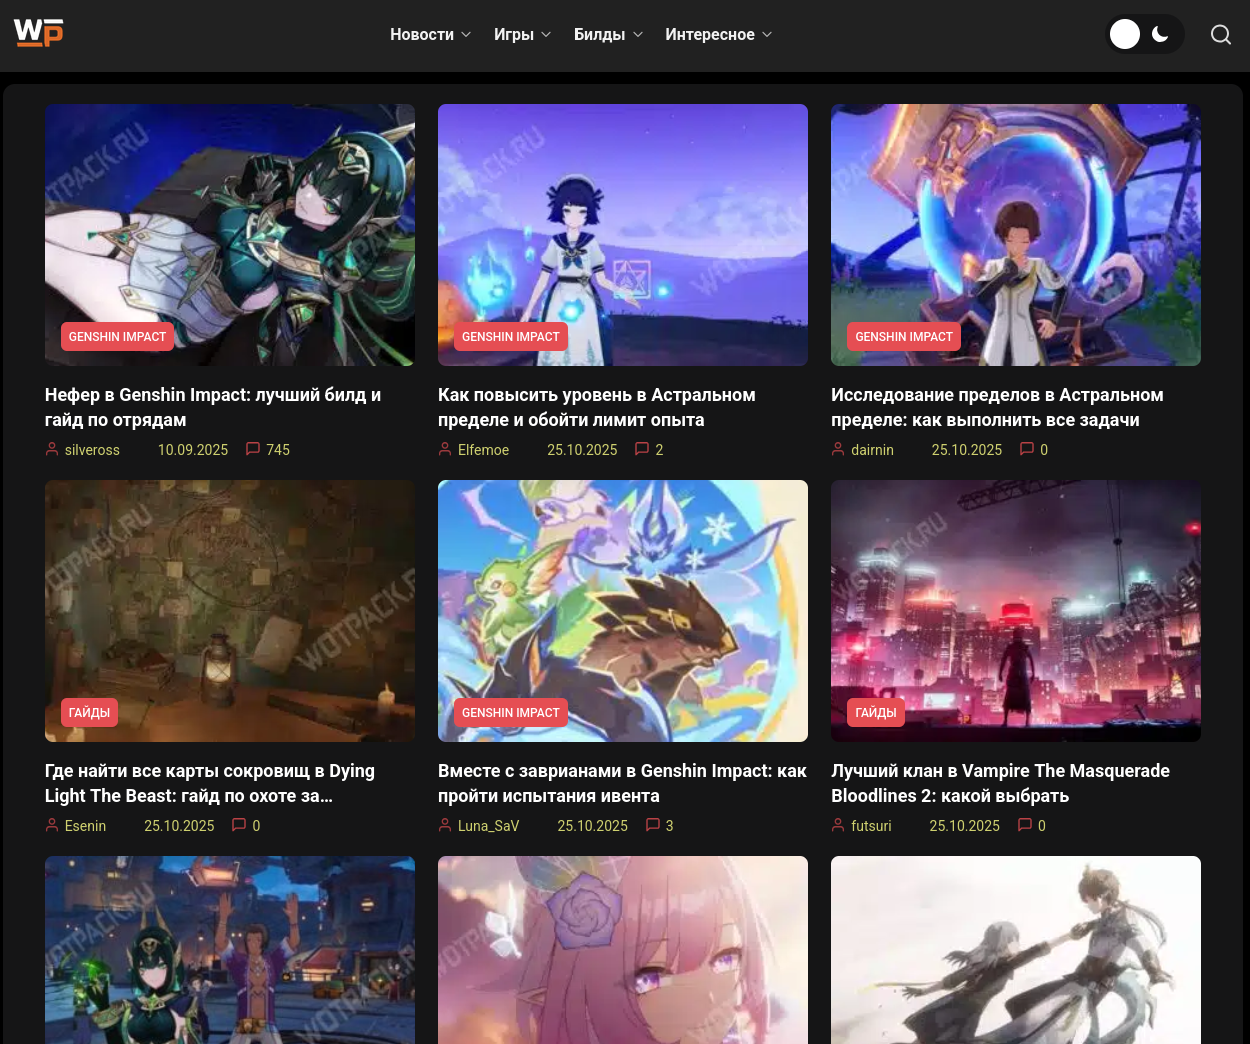Viewport: 1250px width, 1044px height.
Task: Click comment icon on Luna_SaV's article
Action: coord(653,825)
